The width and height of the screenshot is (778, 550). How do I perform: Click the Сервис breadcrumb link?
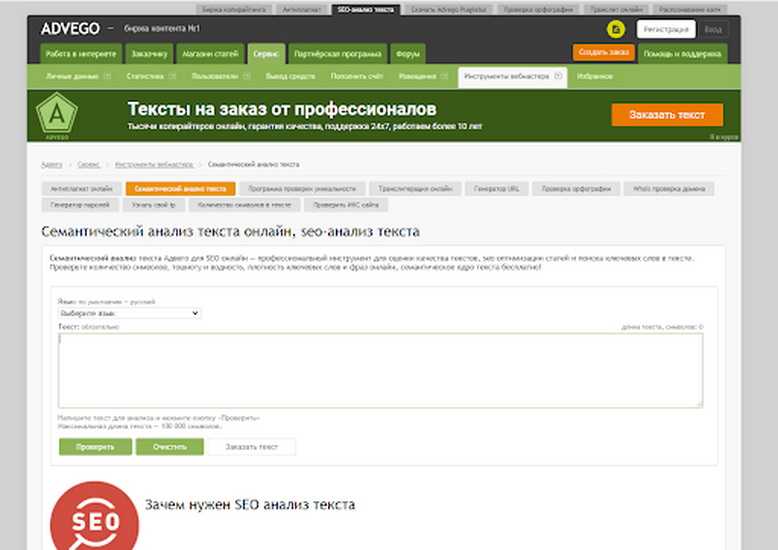point(89,164)
